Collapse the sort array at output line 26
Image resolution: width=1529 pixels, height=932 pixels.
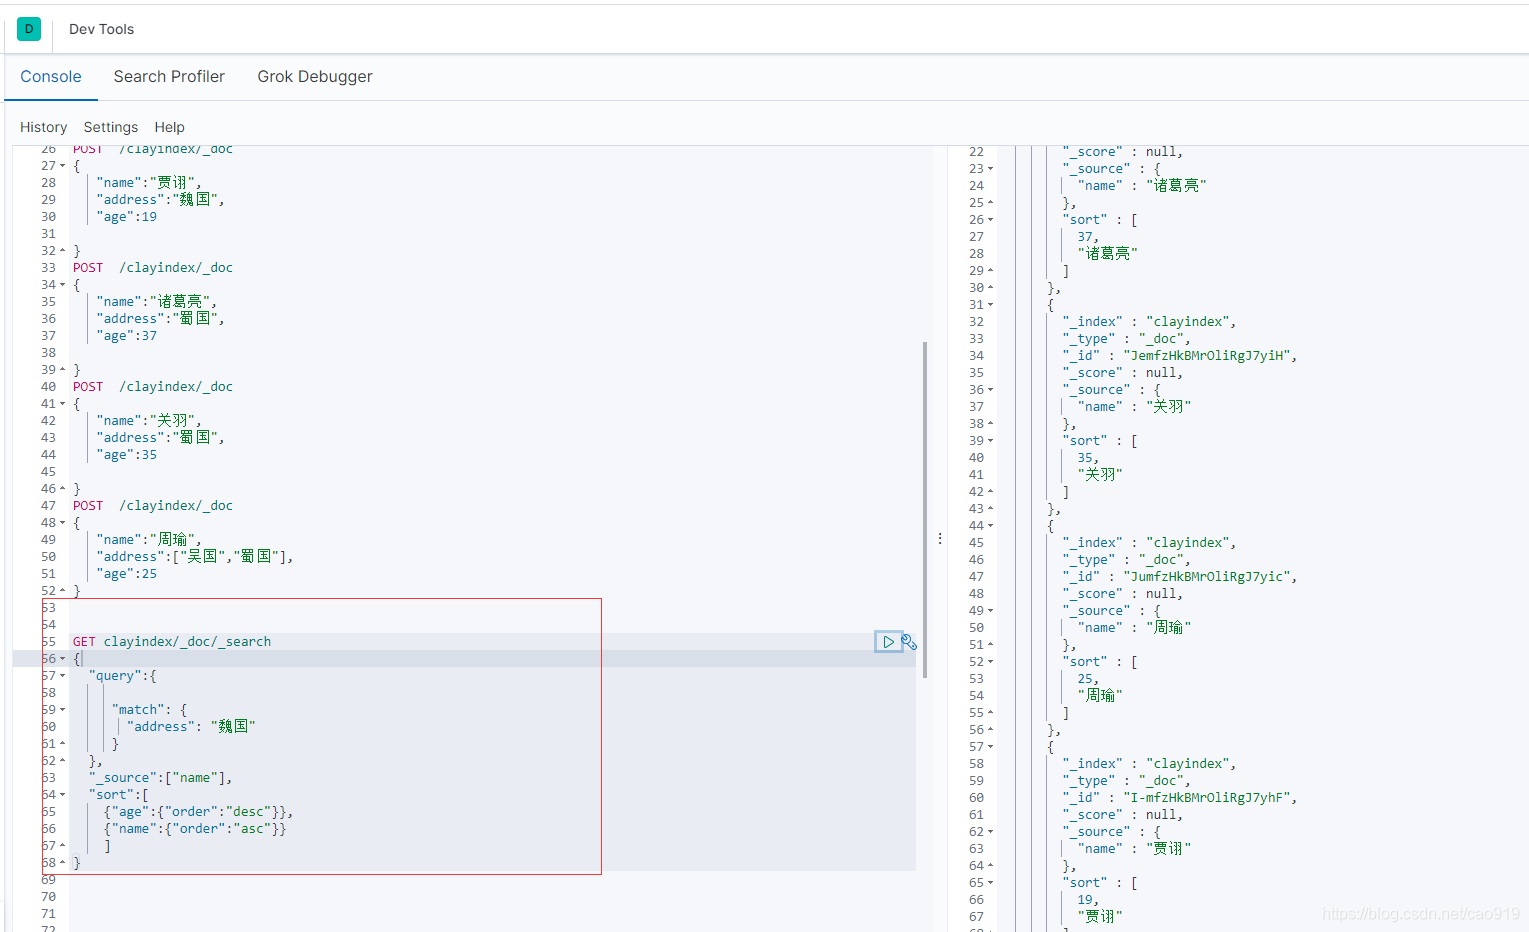[991, 220]
